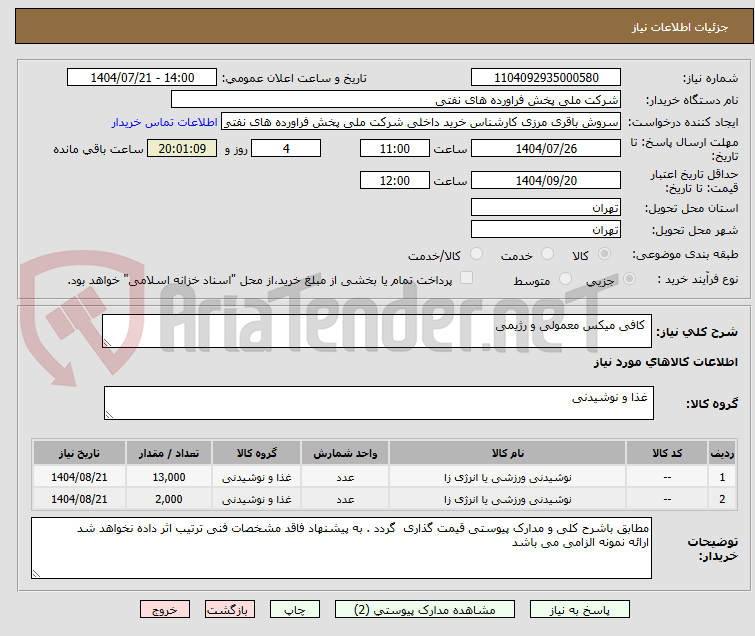Click the خروج exit button
Screen dimensions: 755x636
coord(165,610)
